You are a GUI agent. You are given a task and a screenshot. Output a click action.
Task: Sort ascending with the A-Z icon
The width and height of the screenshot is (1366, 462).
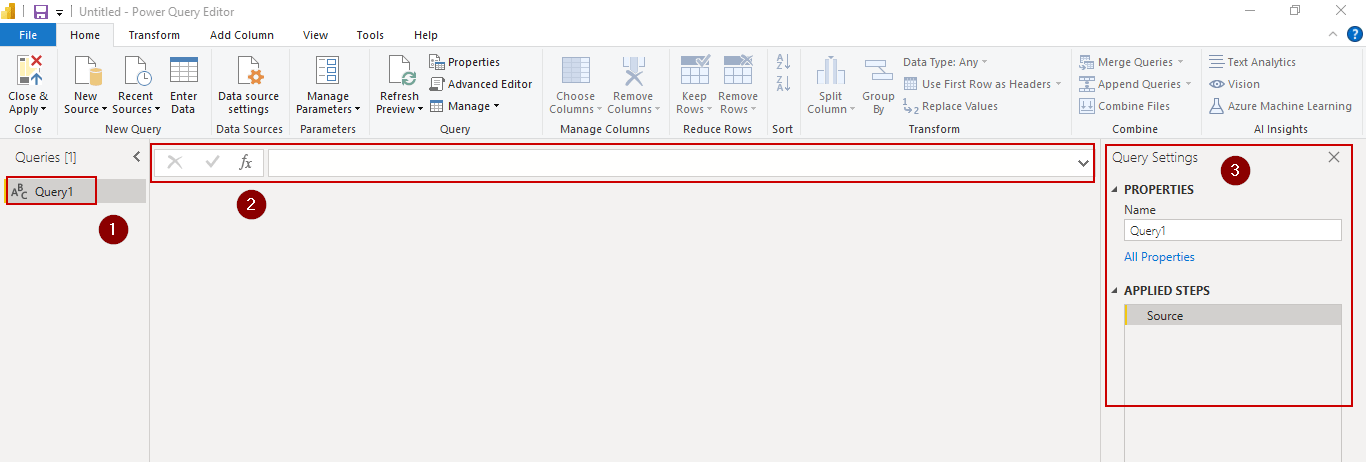pos(784,61)
